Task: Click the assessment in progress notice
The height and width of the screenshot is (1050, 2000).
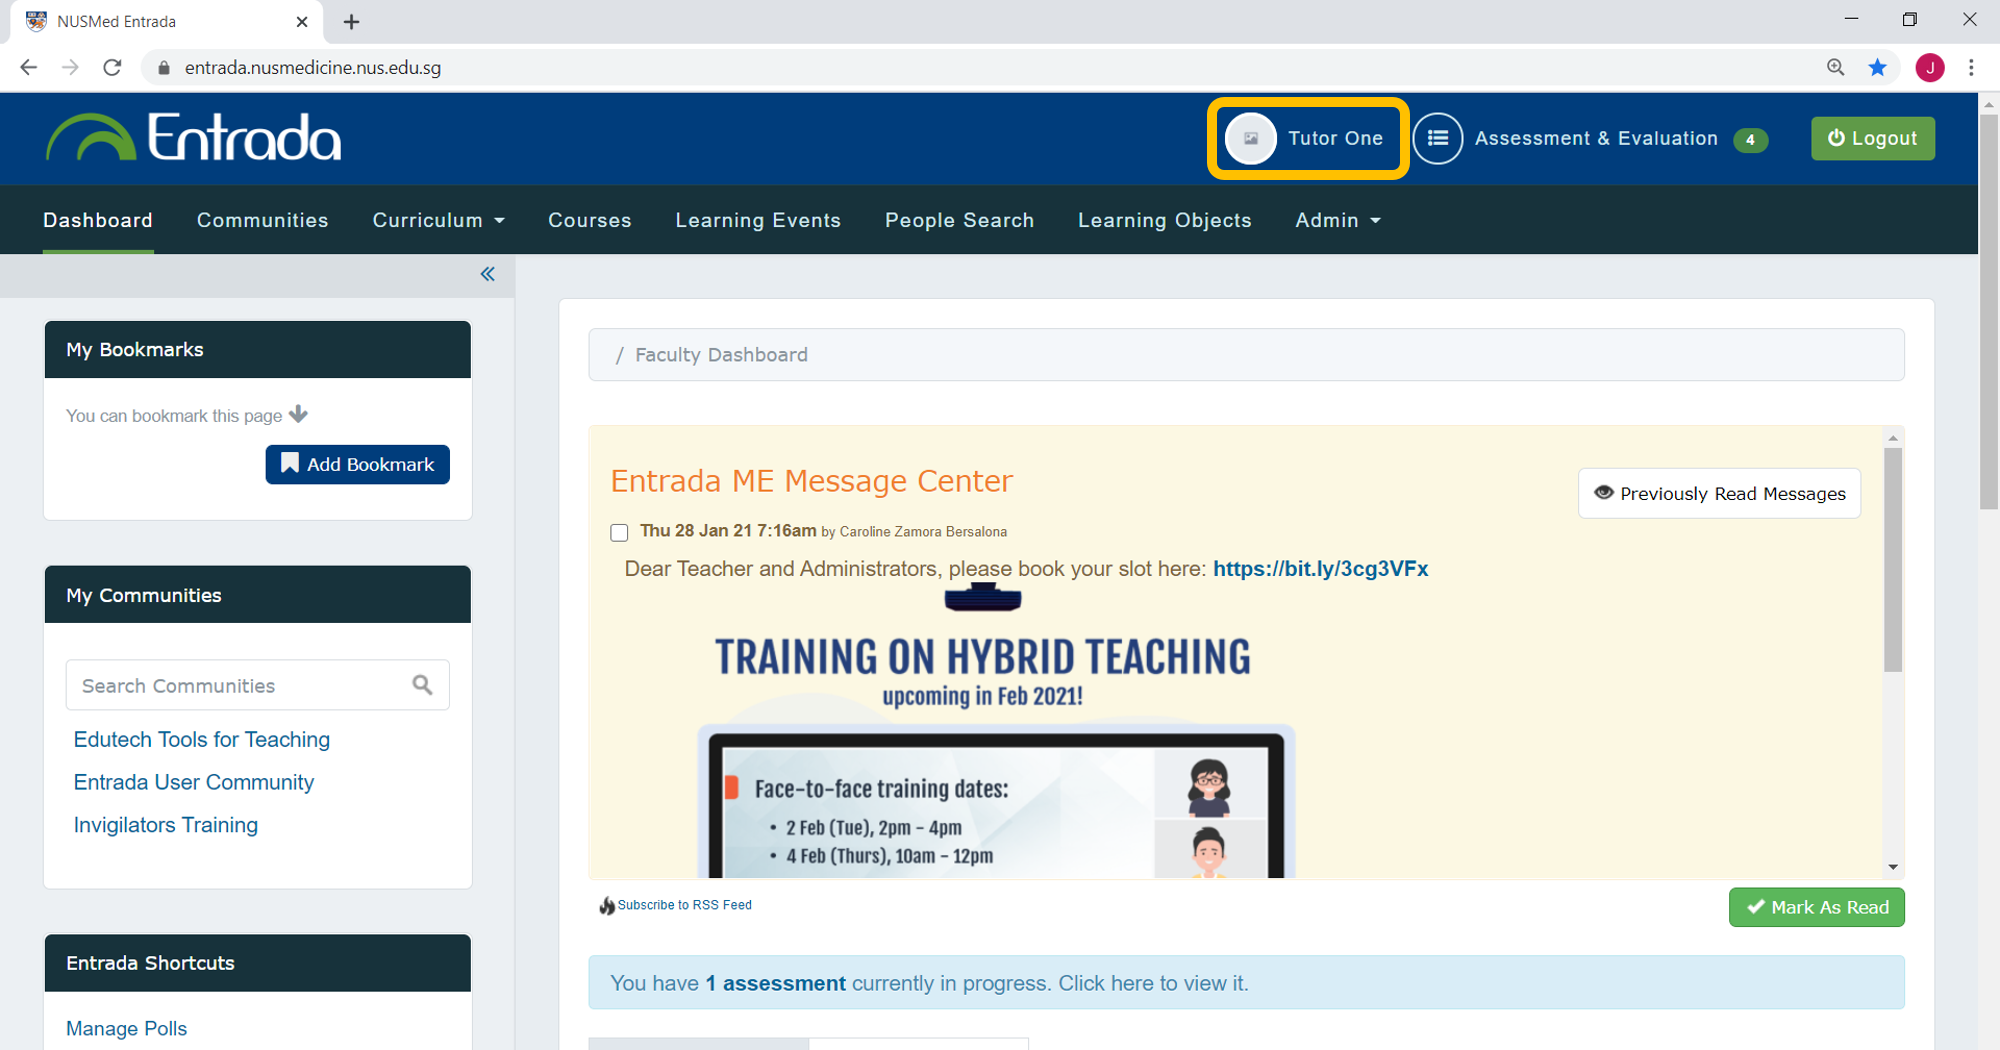Action: click(1246, 983)
